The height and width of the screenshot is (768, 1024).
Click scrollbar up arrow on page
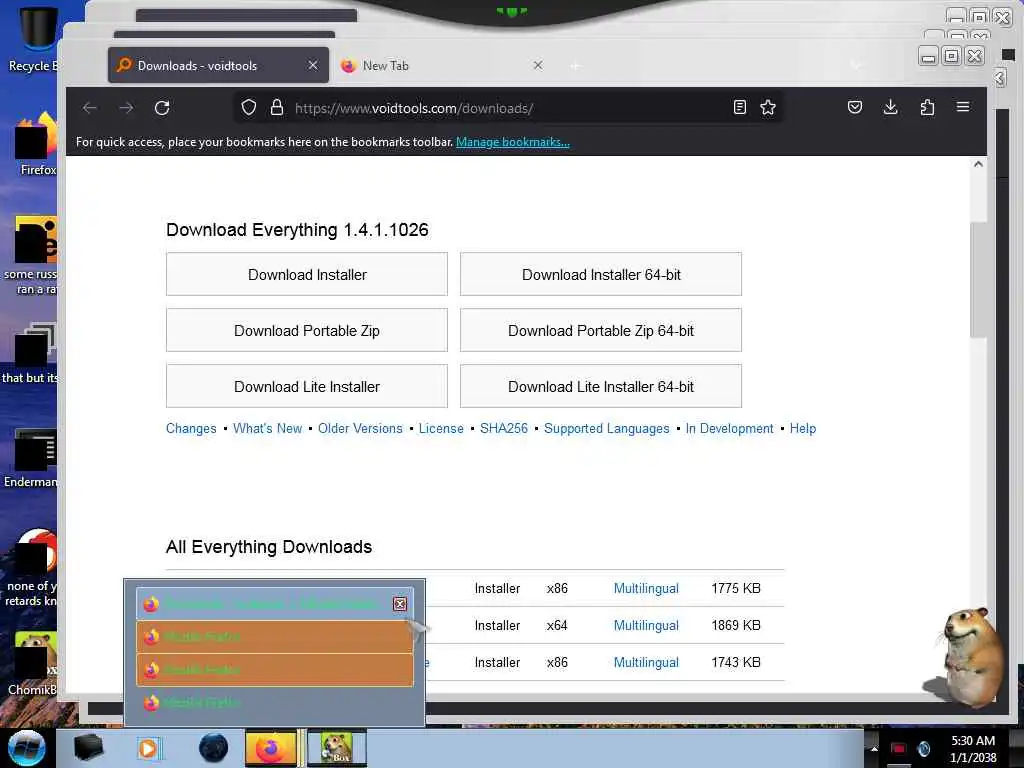[x=978, y=165]
